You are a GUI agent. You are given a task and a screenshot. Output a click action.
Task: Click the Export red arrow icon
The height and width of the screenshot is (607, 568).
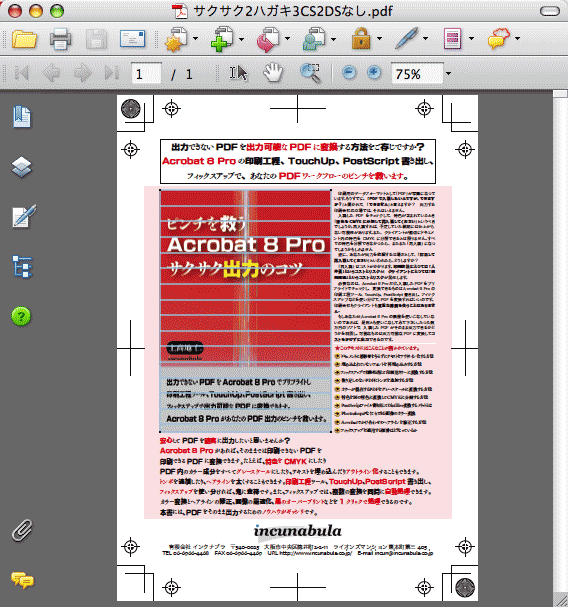tap(268, 39)
